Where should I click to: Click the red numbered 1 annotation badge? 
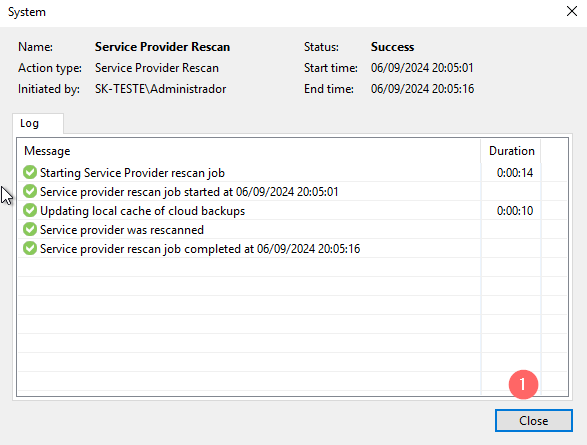tap(523, 384)
